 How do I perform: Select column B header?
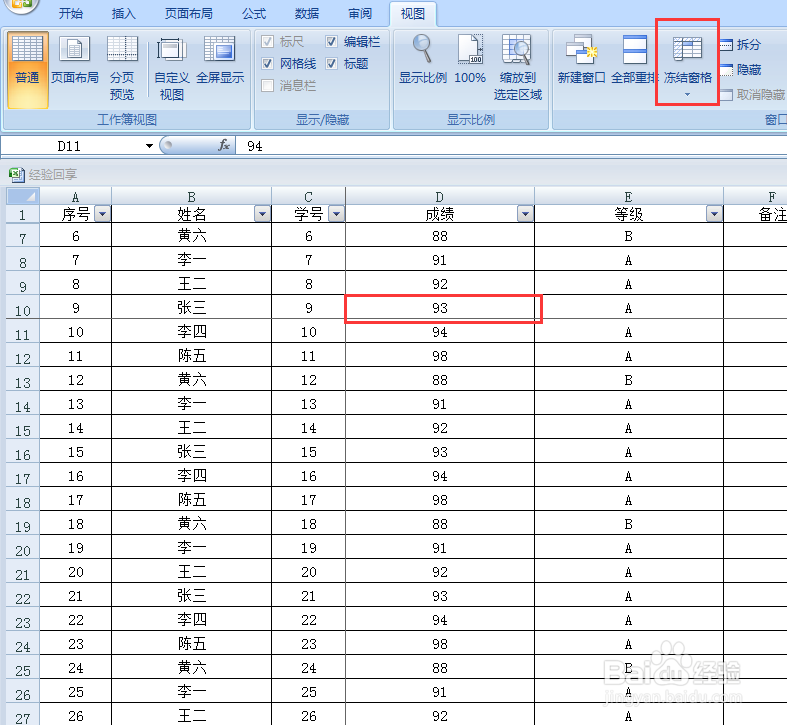pos(191,196)
